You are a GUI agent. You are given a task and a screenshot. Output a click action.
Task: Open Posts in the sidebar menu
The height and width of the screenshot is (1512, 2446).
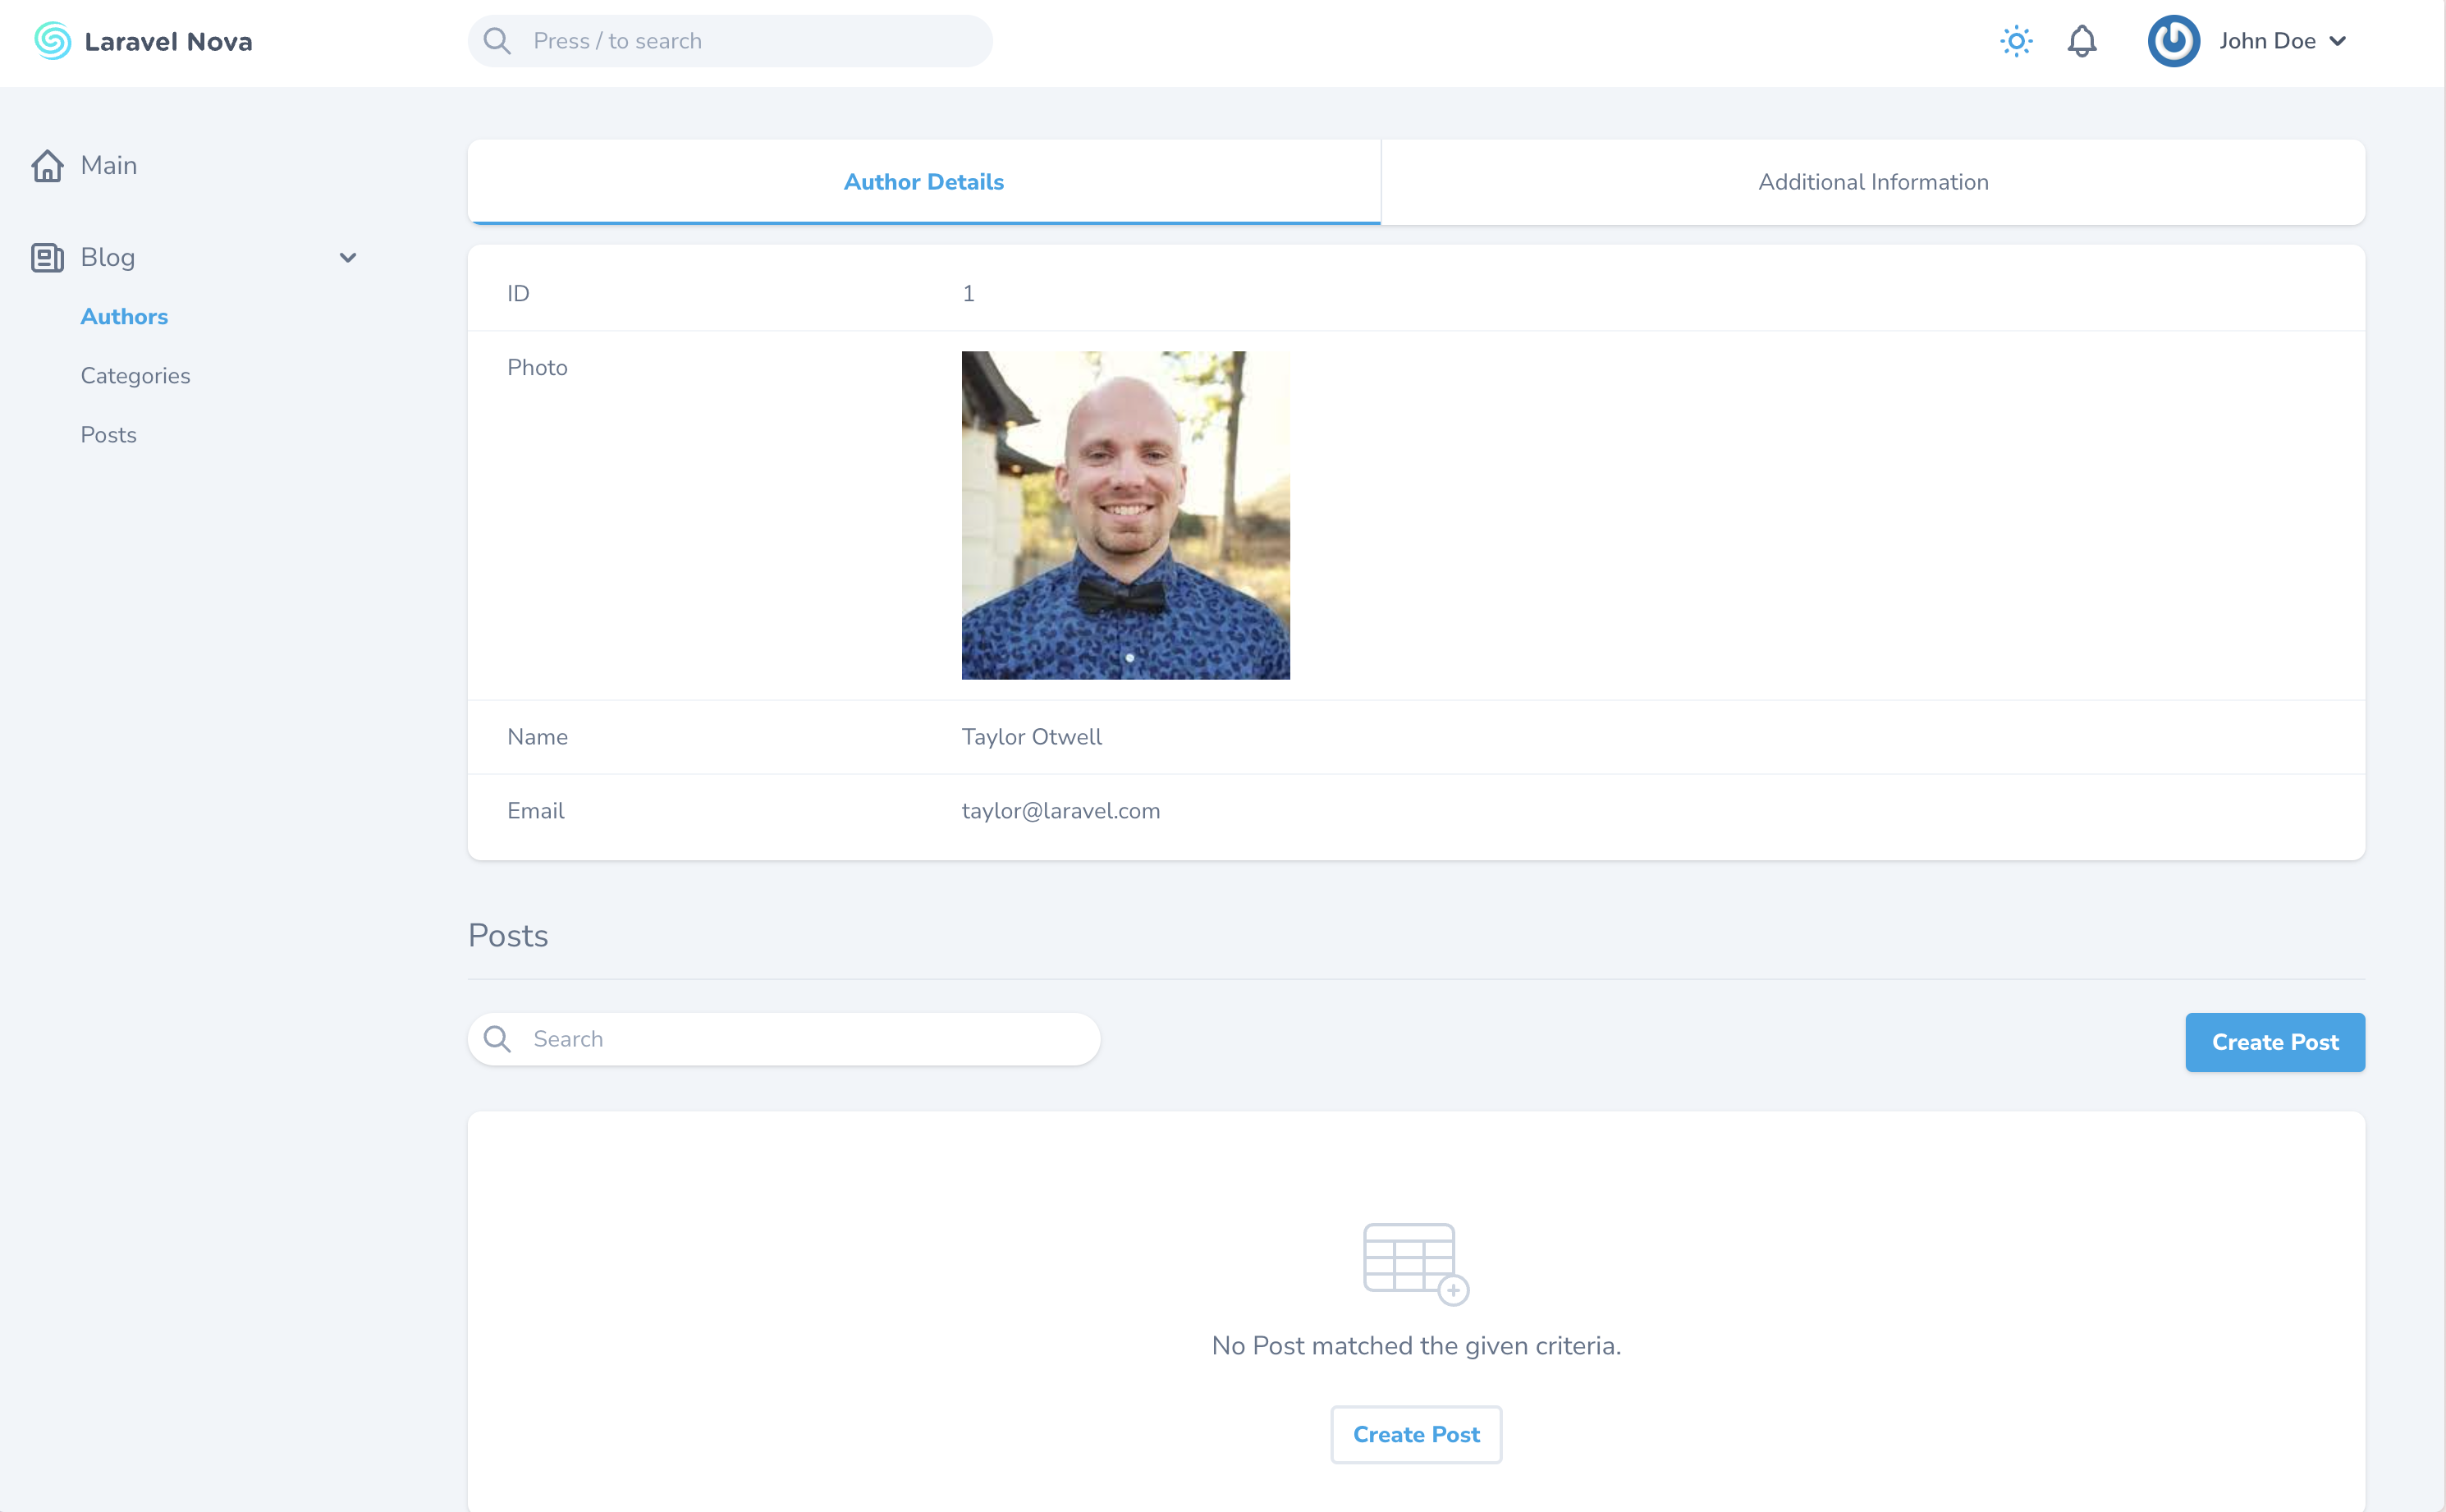(x=108, y=434)
